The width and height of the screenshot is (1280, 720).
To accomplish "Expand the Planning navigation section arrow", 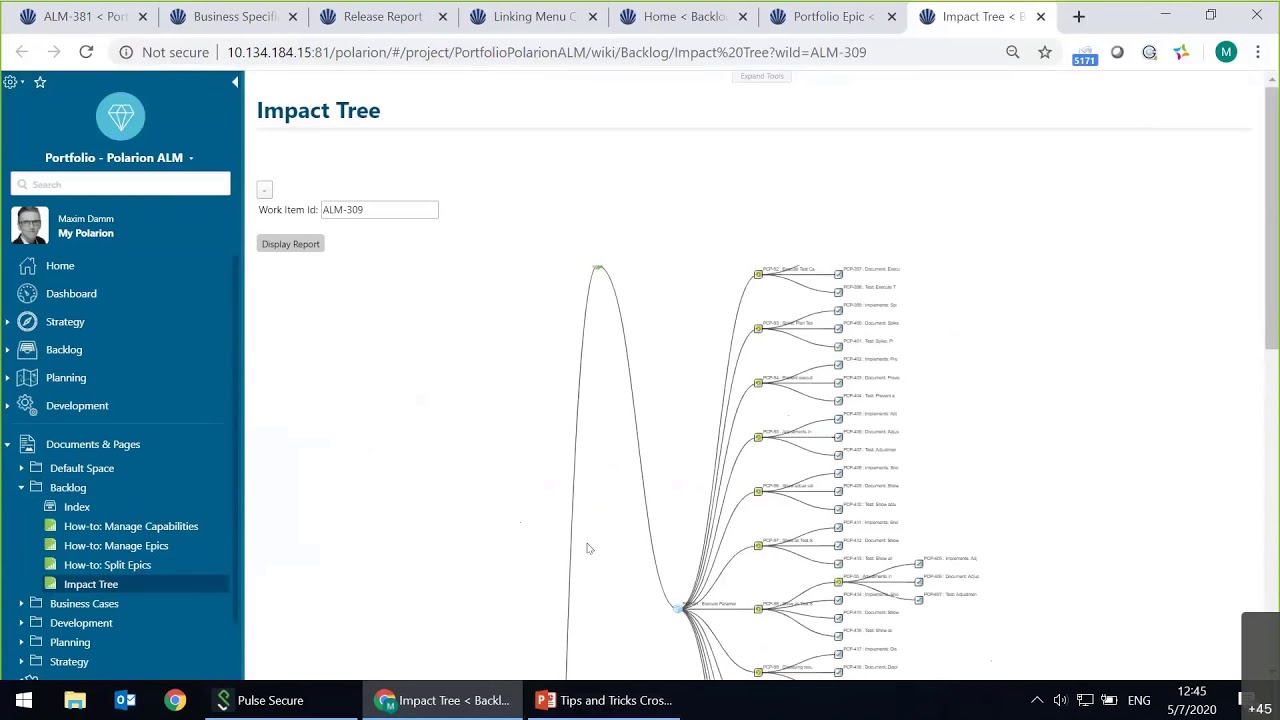I will [x=7, y=378].
